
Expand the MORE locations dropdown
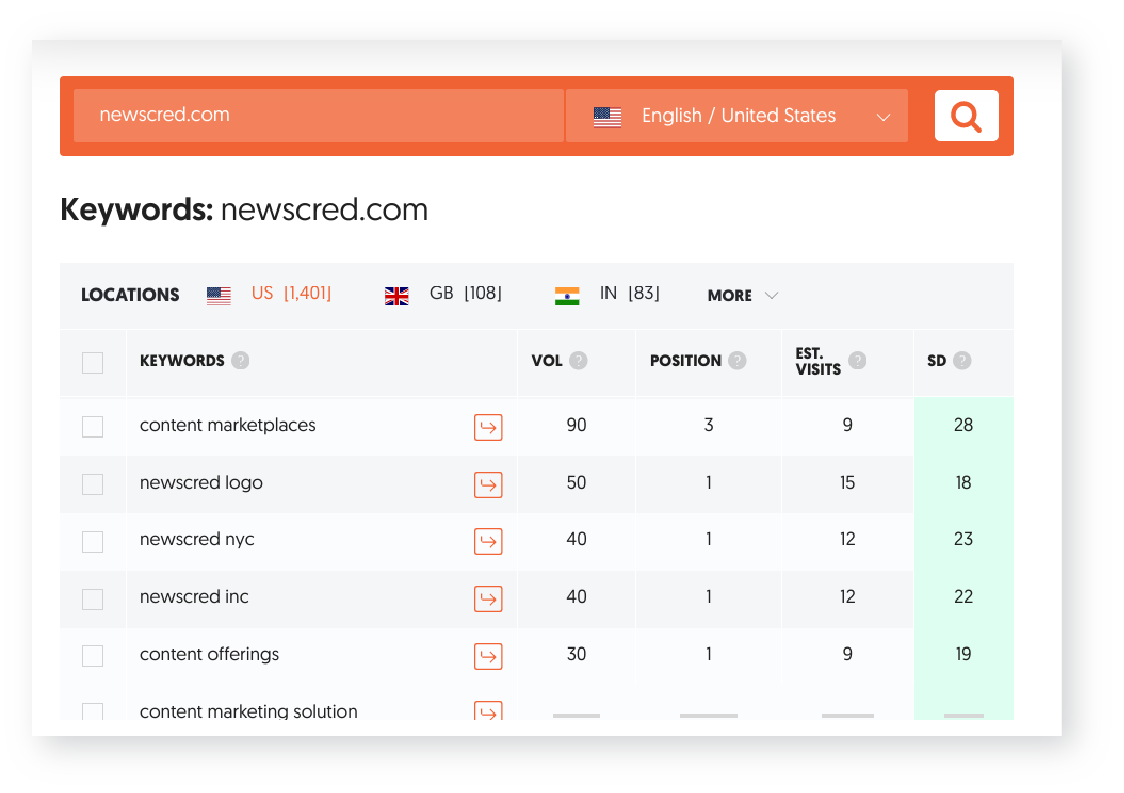point(742,295)
